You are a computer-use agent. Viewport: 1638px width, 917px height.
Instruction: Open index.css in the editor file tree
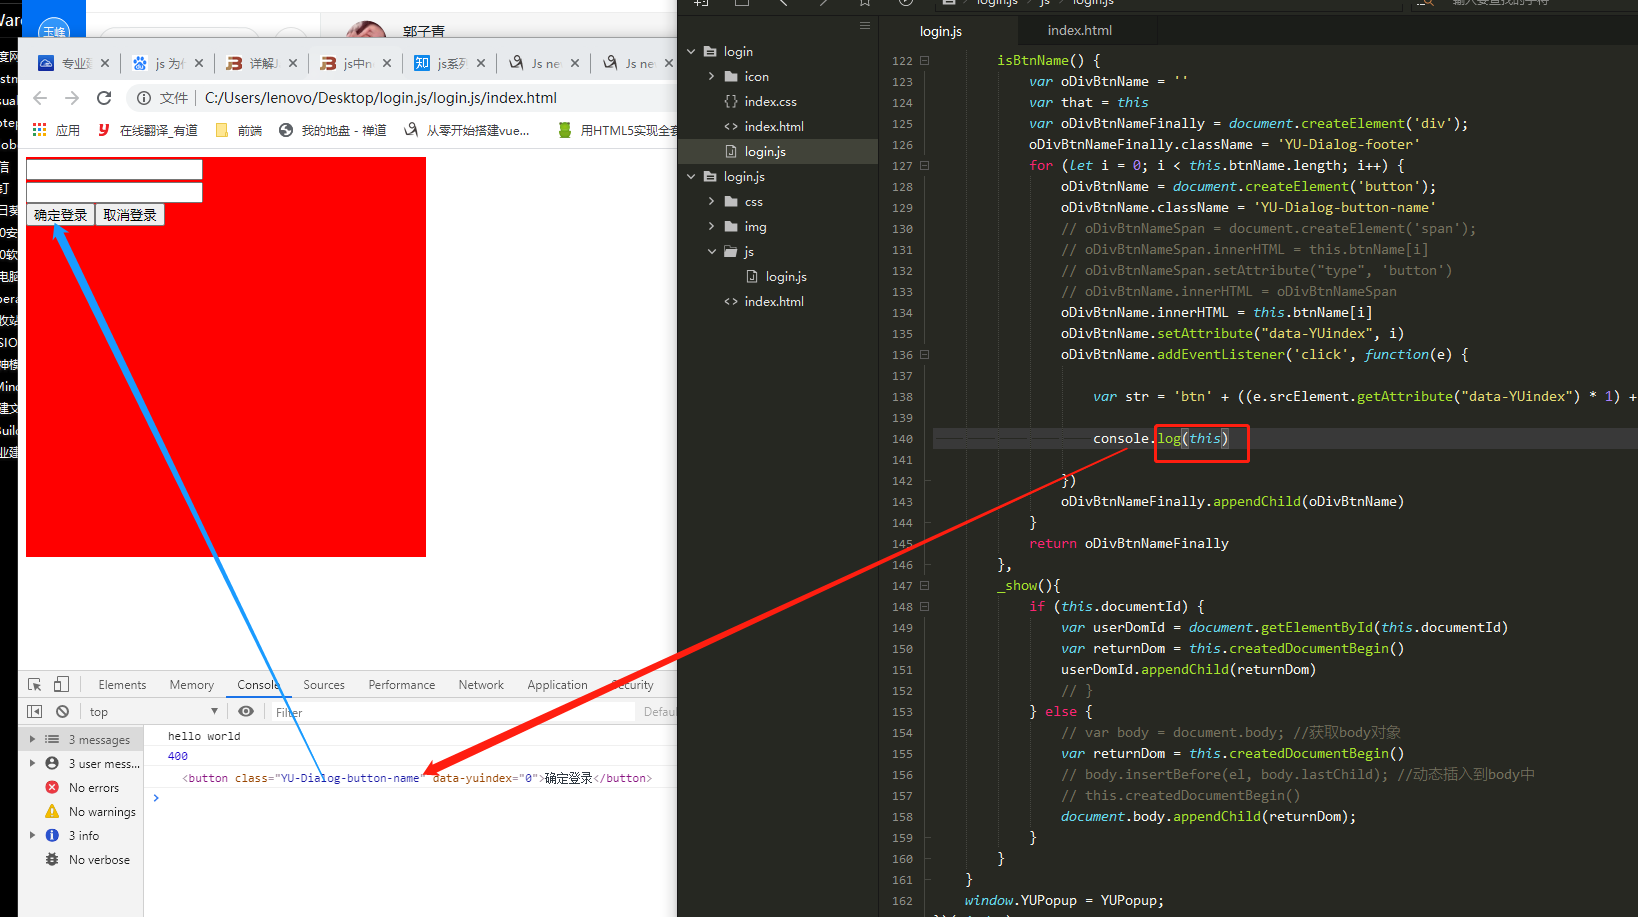pyautogui.click(x=770, y=102)
